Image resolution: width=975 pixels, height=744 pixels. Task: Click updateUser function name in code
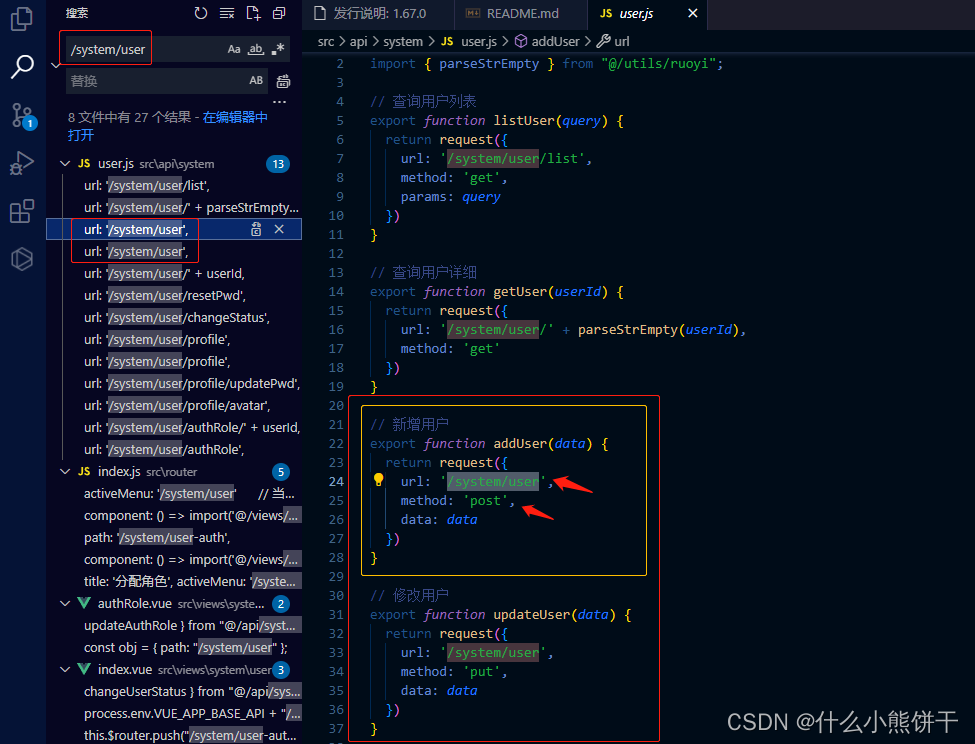pos(532,615)
